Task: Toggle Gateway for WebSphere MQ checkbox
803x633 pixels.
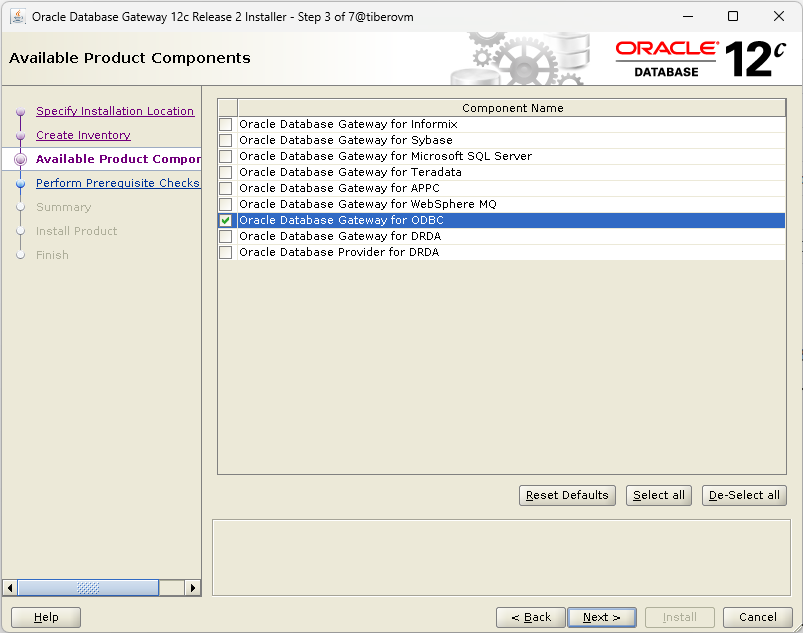Action: tap(225, 204)
